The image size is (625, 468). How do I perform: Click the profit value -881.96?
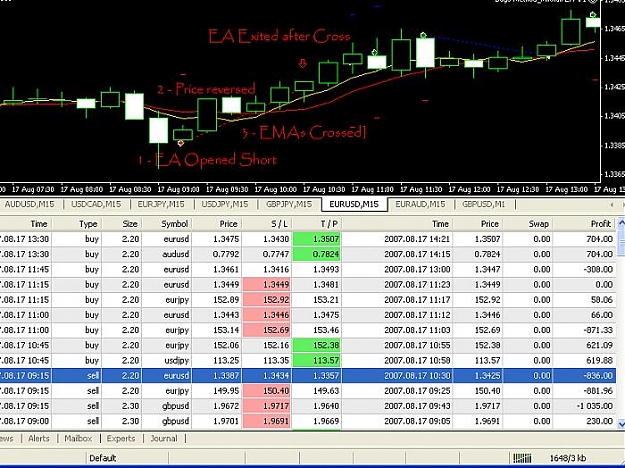click(x=598, y=391)
